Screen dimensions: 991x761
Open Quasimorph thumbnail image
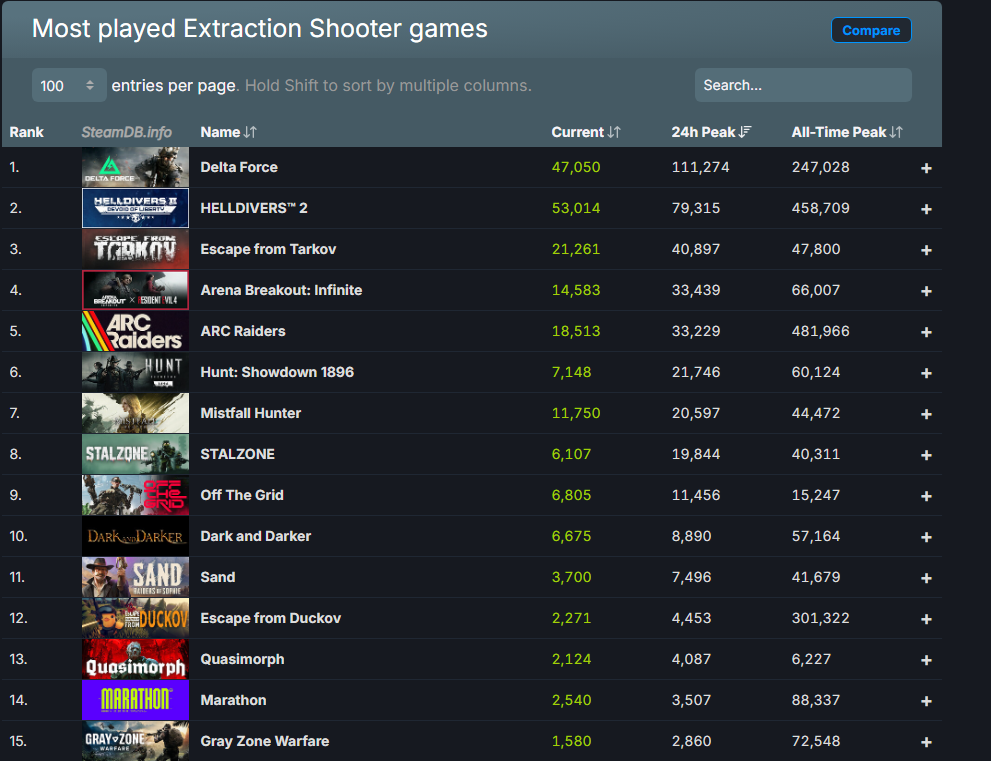click(x=135, y=659)
